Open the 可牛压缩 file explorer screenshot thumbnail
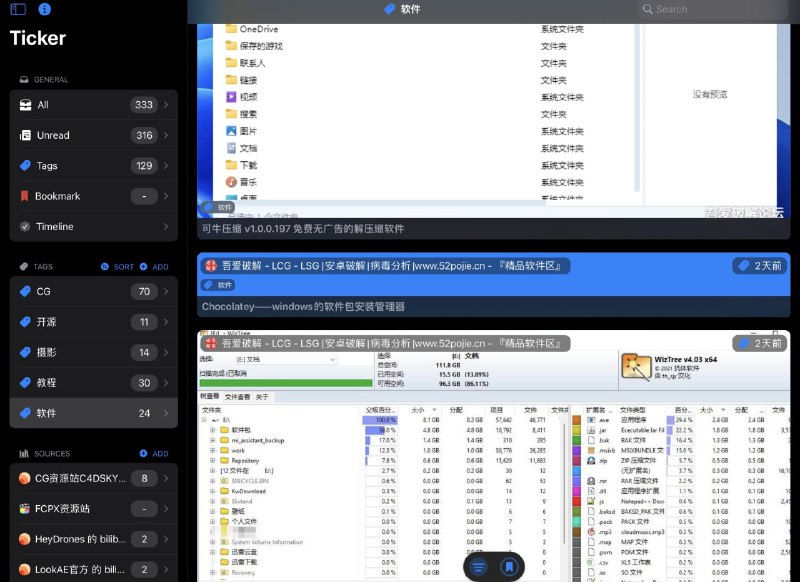 (x=493, y=121)
